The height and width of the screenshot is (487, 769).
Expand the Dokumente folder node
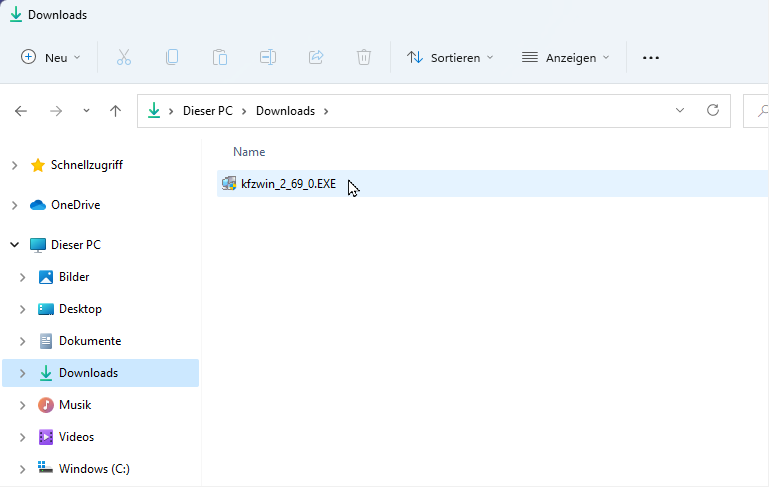tap(23, 341)
